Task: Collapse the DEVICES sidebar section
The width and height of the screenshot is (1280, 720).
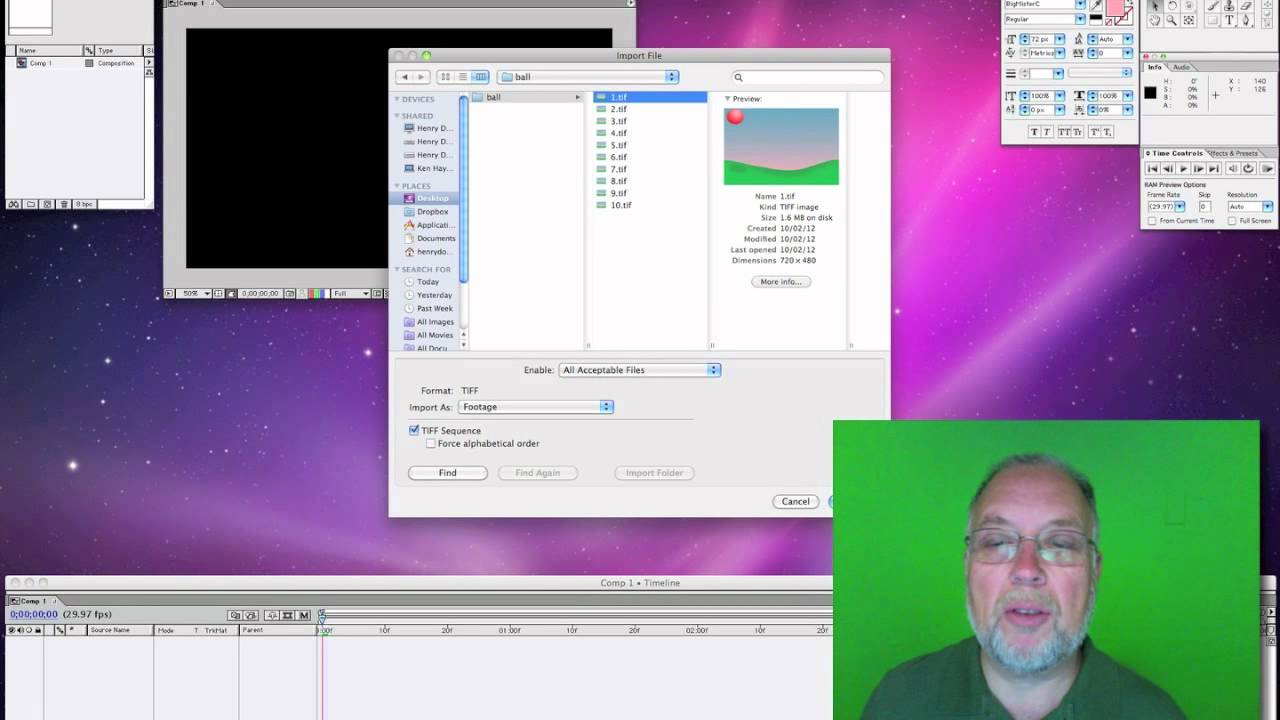Action: 397,99
